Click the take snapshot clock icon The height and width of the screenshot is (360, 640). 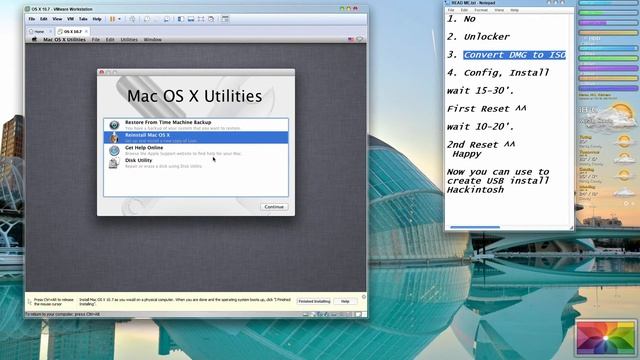(x=147, y=19)
